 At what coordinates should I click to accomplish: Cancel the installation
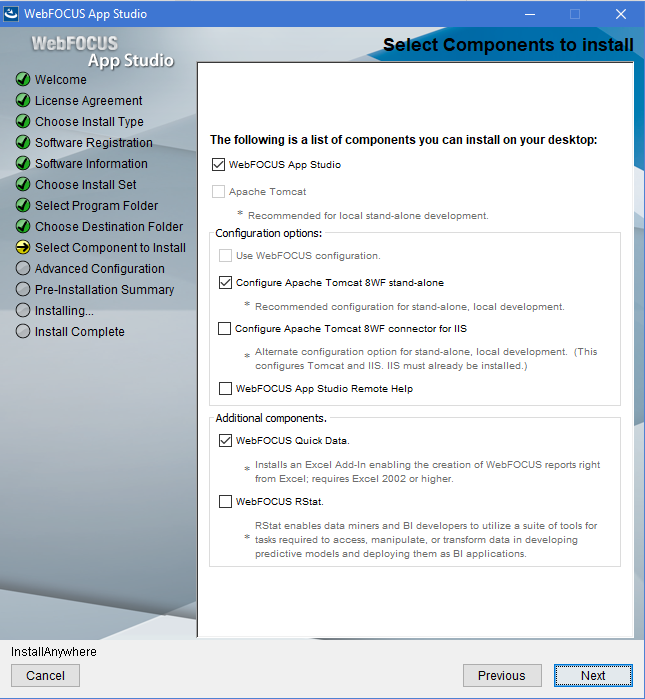(x=45, y=675)
